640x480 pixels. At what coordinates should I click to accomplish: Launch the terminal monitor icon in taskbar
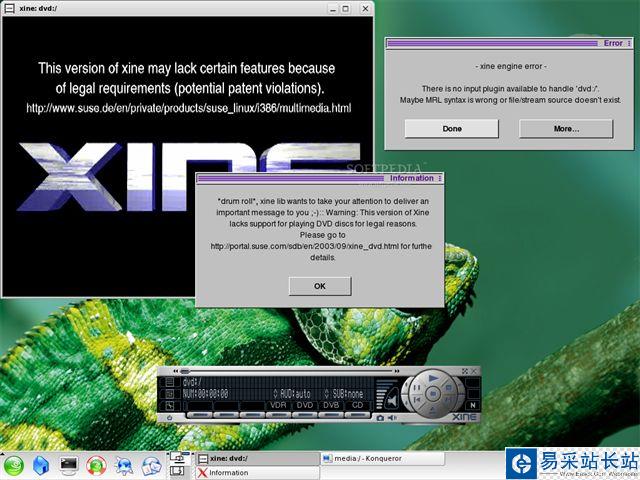(x=69, y=465)
